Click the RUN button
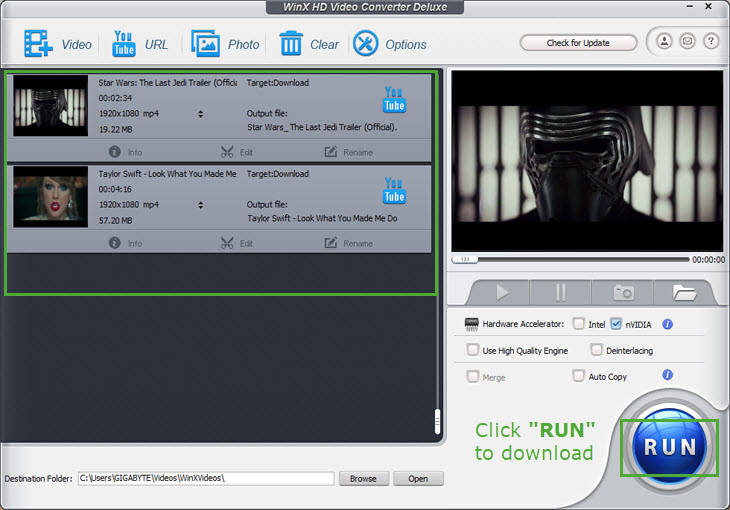Viewport: 730px width, 510px height. coord(669,447)
